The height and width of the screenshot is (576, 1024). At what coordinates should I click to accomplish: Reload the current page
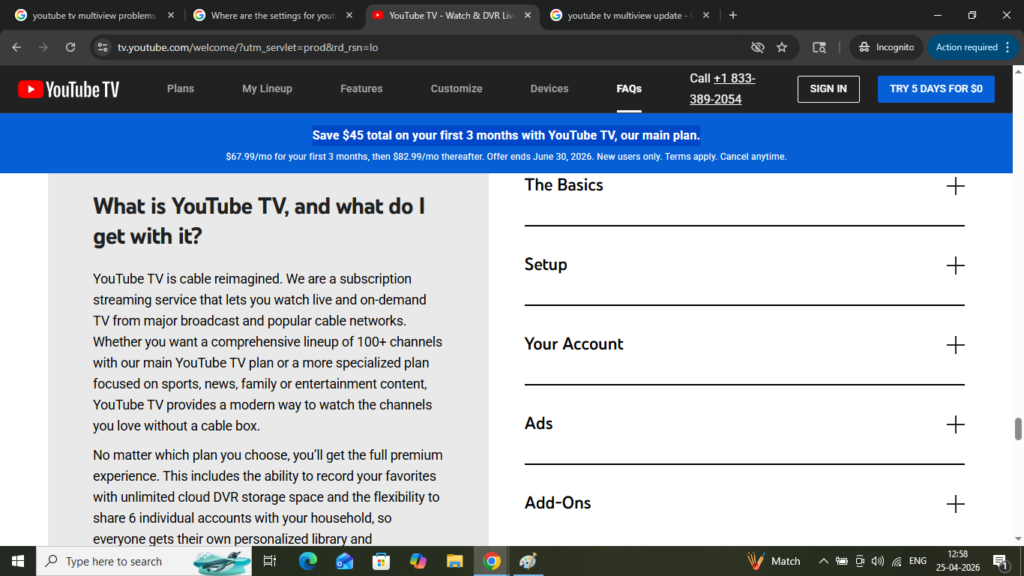pos(70,47)
